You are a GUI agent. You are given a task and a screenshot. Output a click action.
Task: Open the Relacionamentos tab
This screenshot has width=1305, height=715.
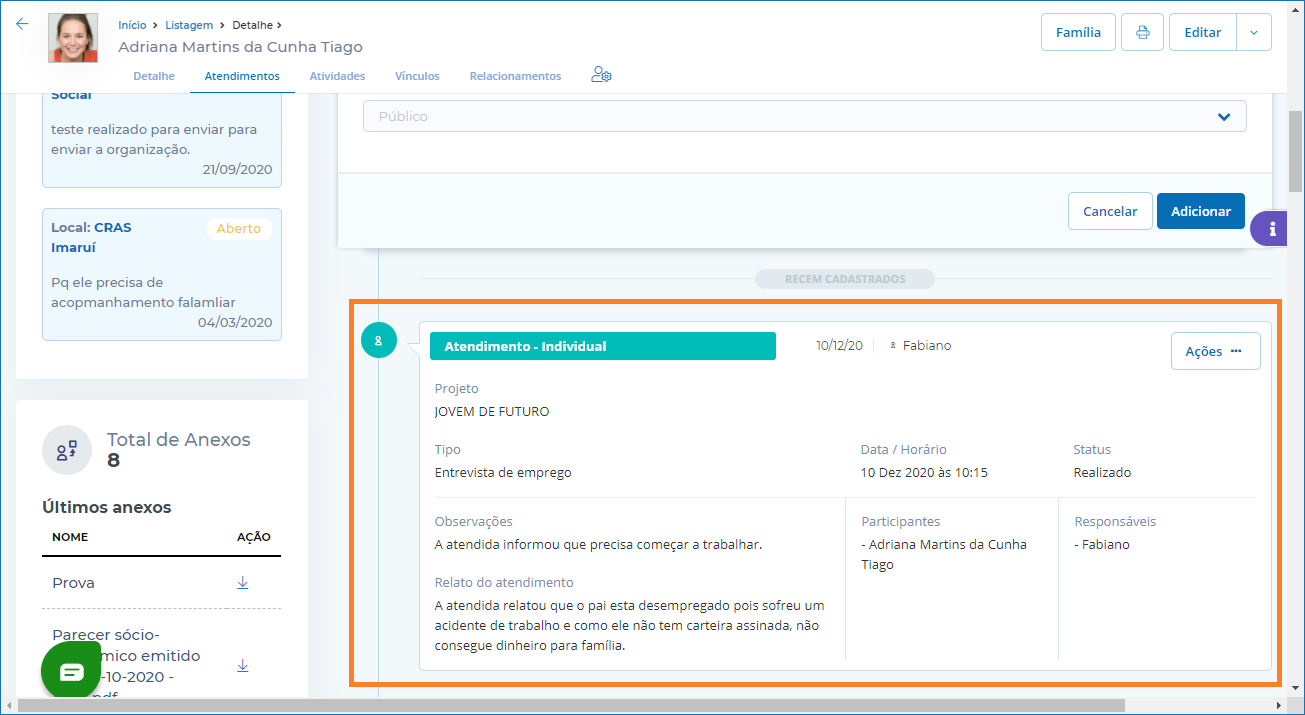(x=515, y=76)
